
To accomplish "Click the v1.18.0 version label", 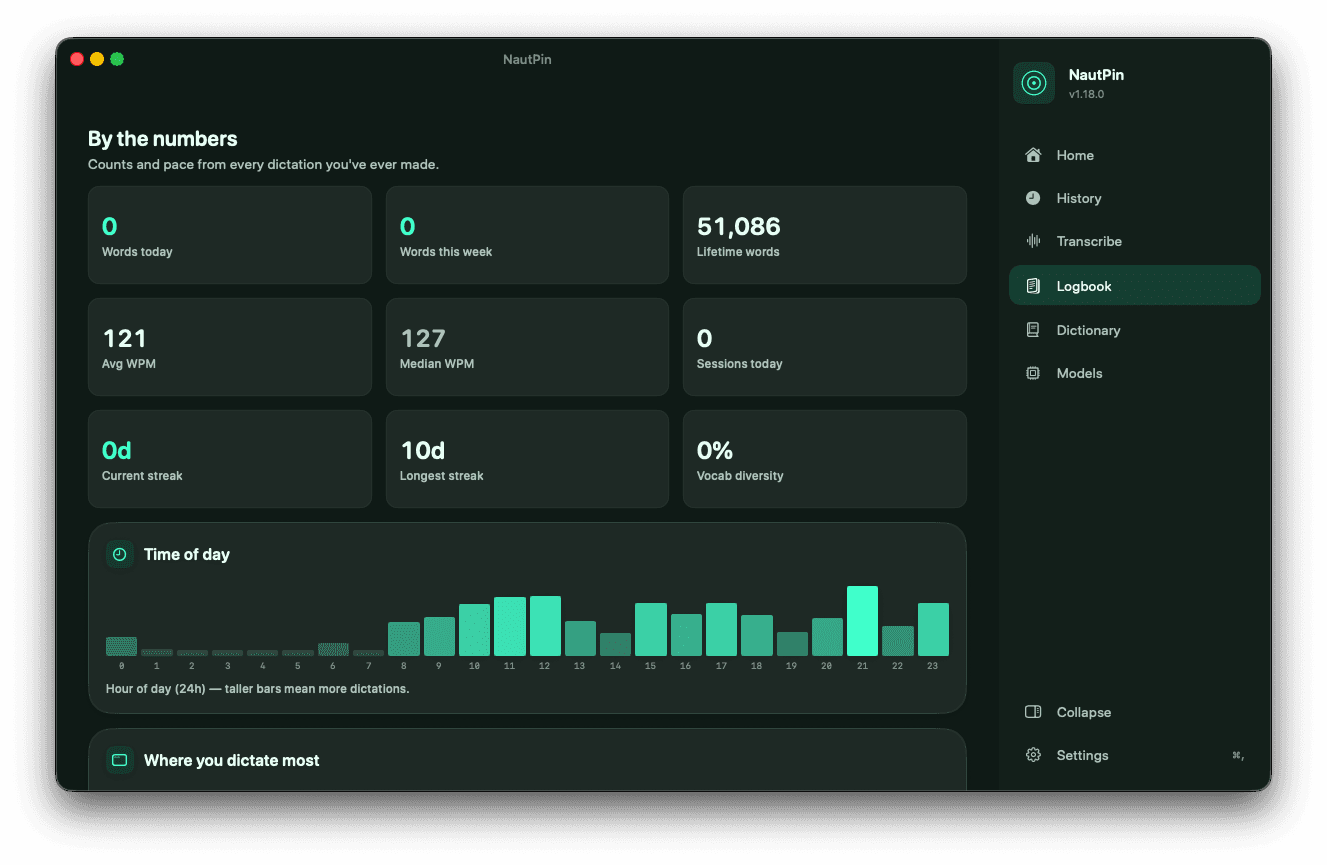I will (x=1086, y=94).
